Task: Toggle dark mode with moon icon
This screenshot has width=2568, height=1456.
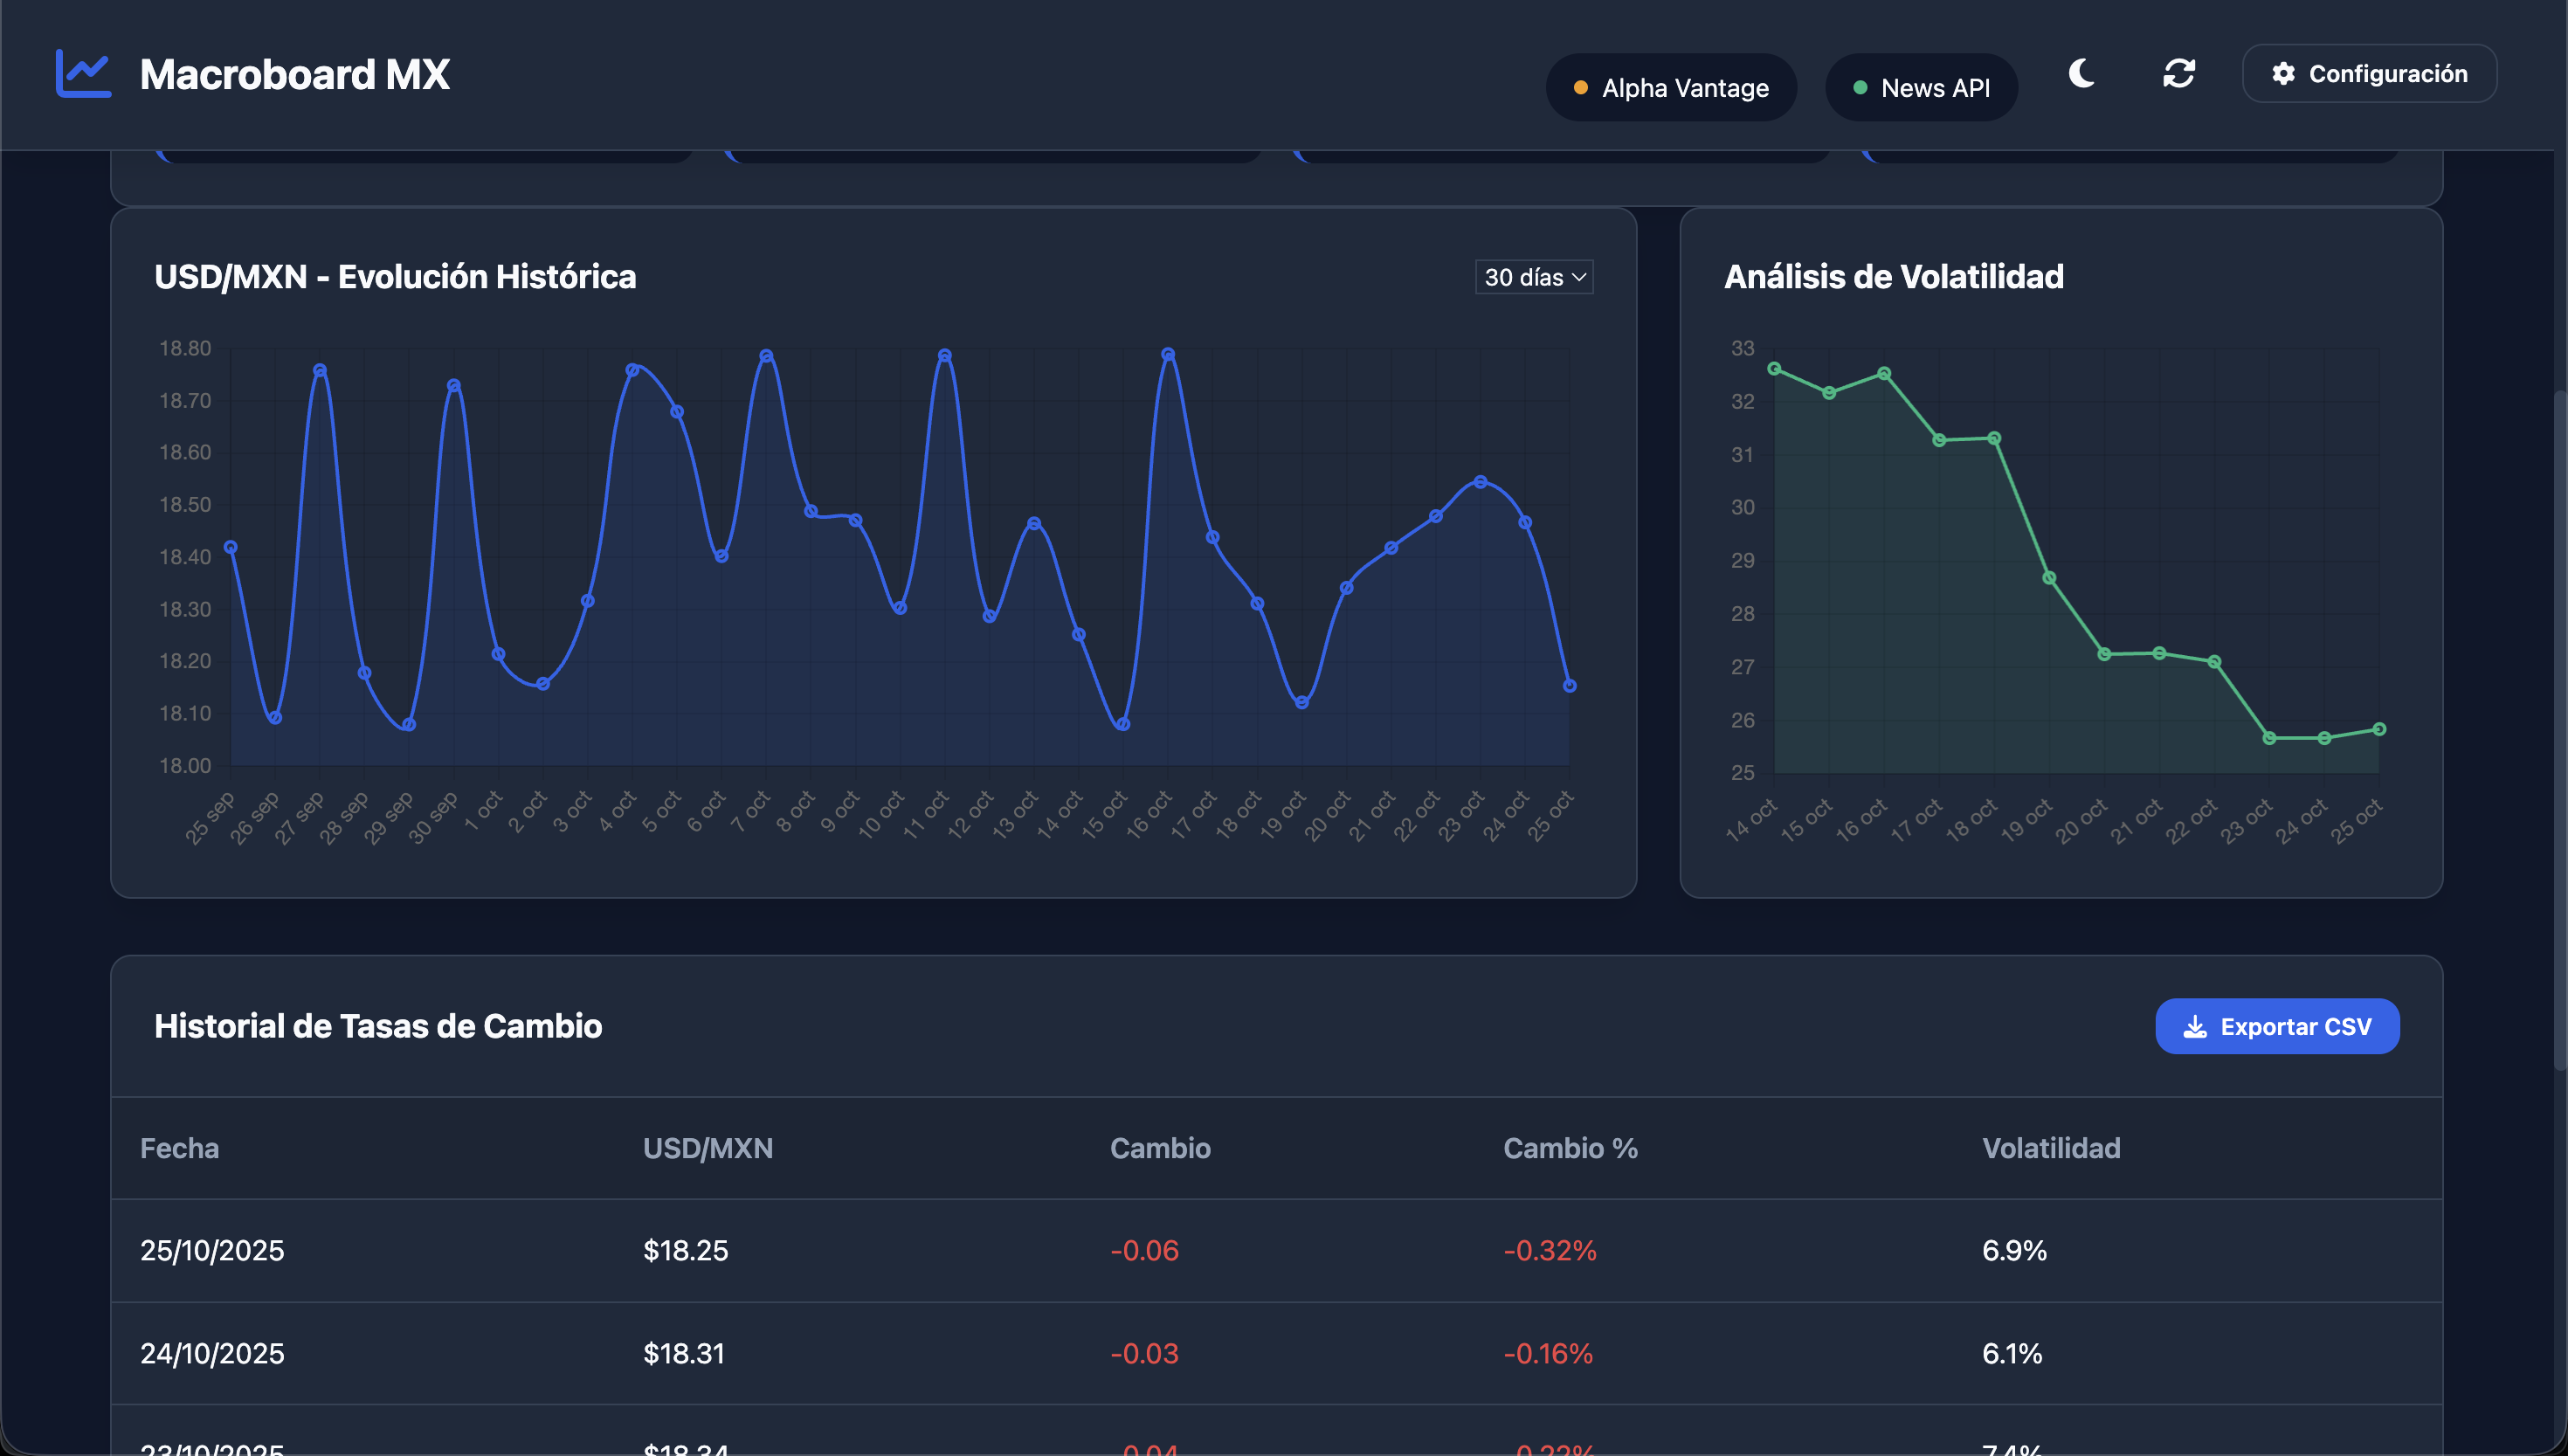Action: click(2082, 73)
